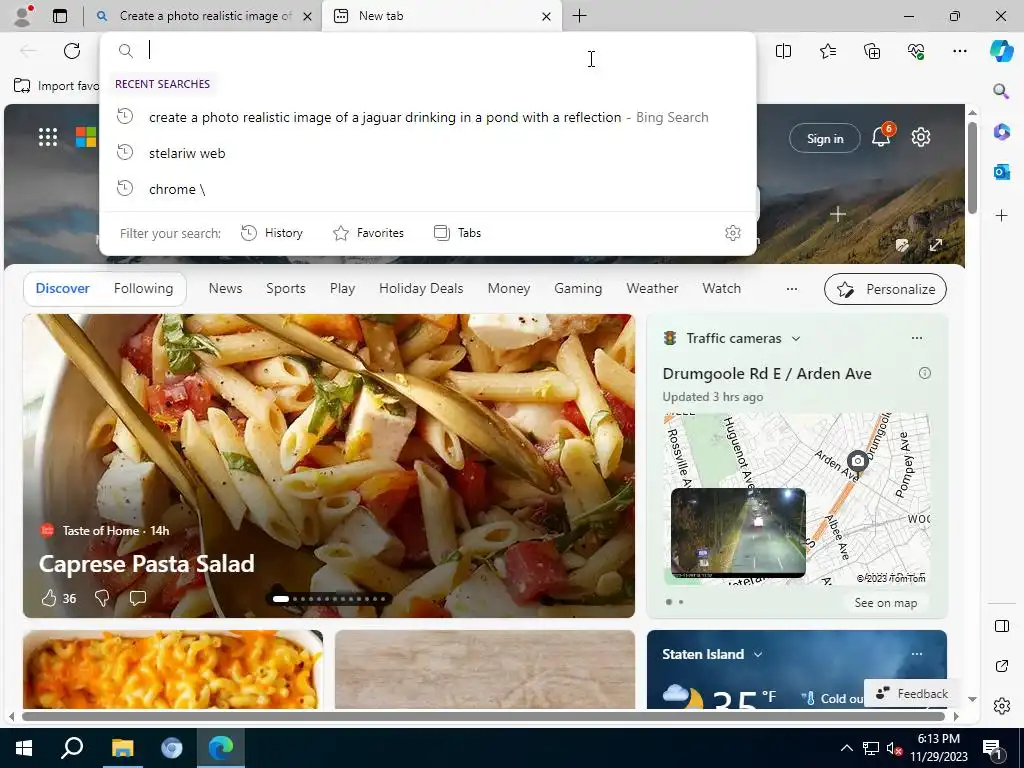Click into the address bar search field
1024x768 pixels.
point(428,50)
